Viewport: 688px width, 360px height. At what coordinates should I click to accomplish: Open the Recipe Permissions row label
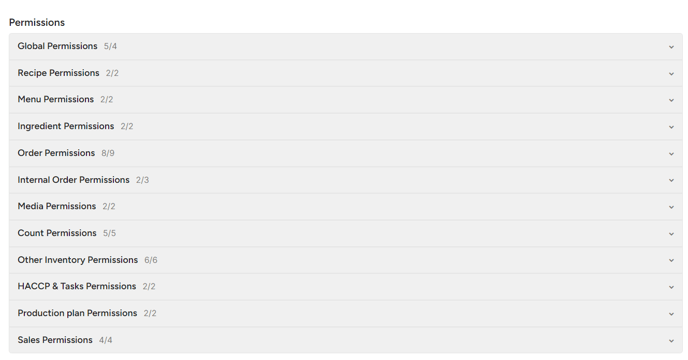point(58,73)
